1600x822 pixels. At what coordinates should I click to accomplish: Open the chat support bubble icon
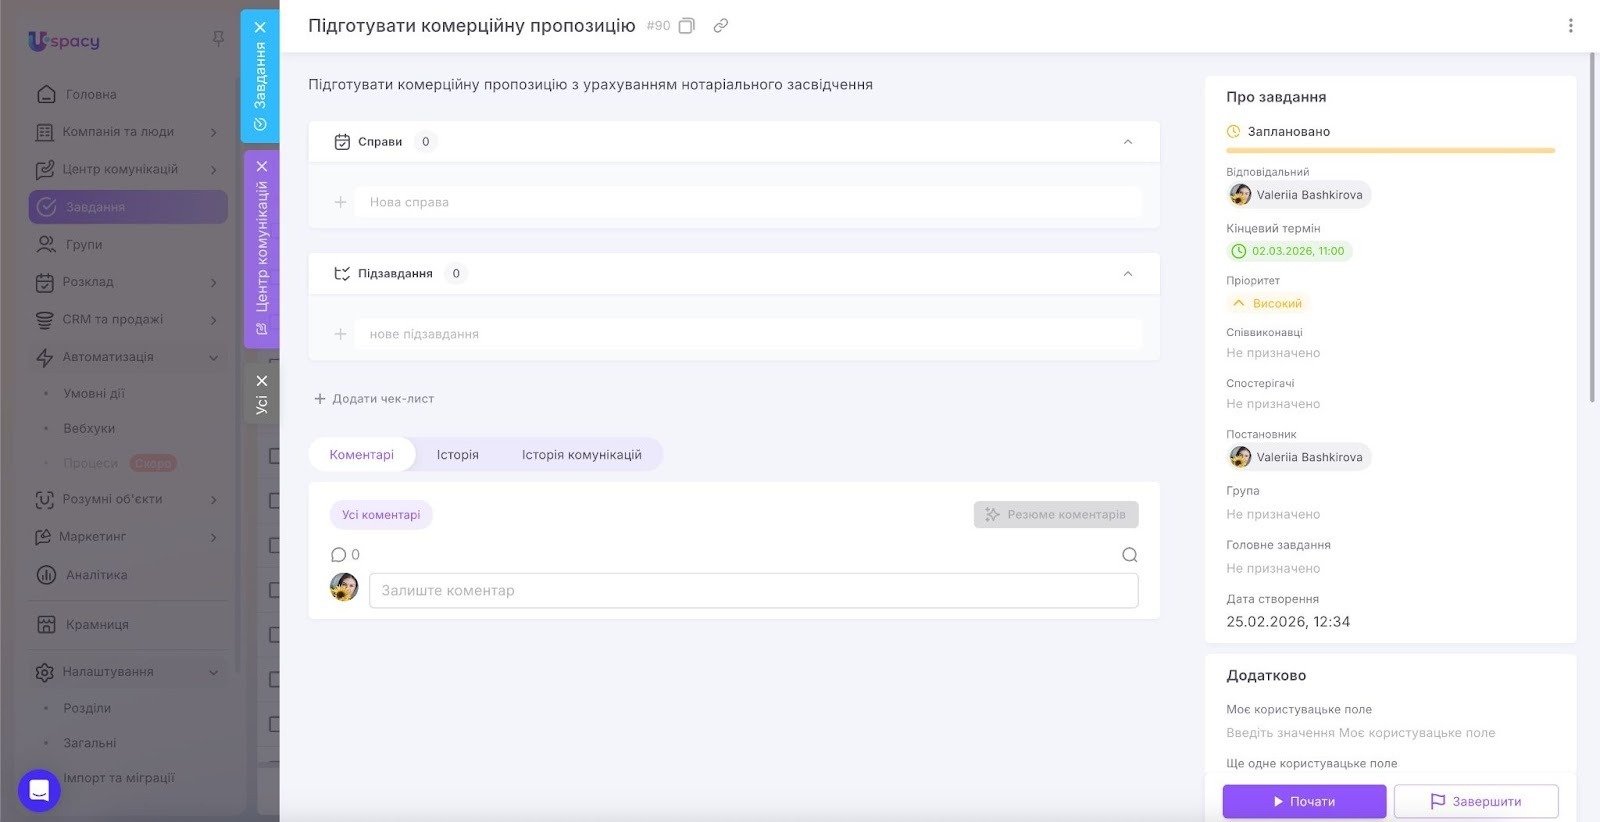(x=39, y=791)
